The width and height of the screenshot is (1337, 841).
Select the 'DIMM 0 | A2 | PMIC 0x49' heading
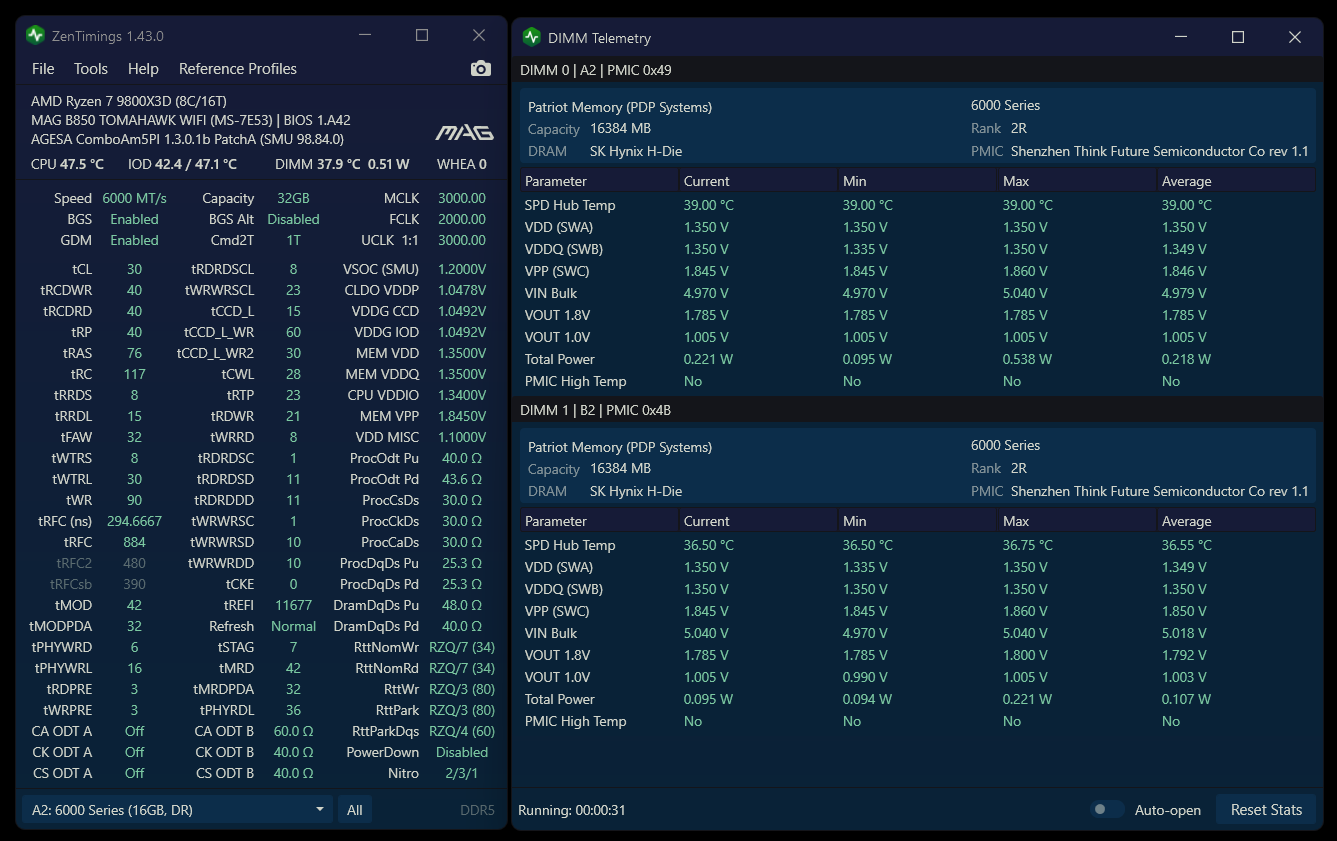pos(596,70)
